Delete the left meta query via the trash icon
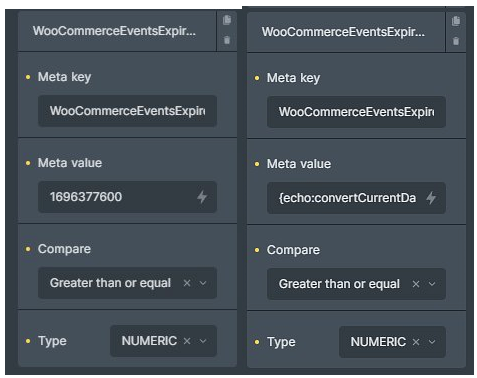Image resolution: width=477 pixels, height=378 pixels. coord(227,40)
